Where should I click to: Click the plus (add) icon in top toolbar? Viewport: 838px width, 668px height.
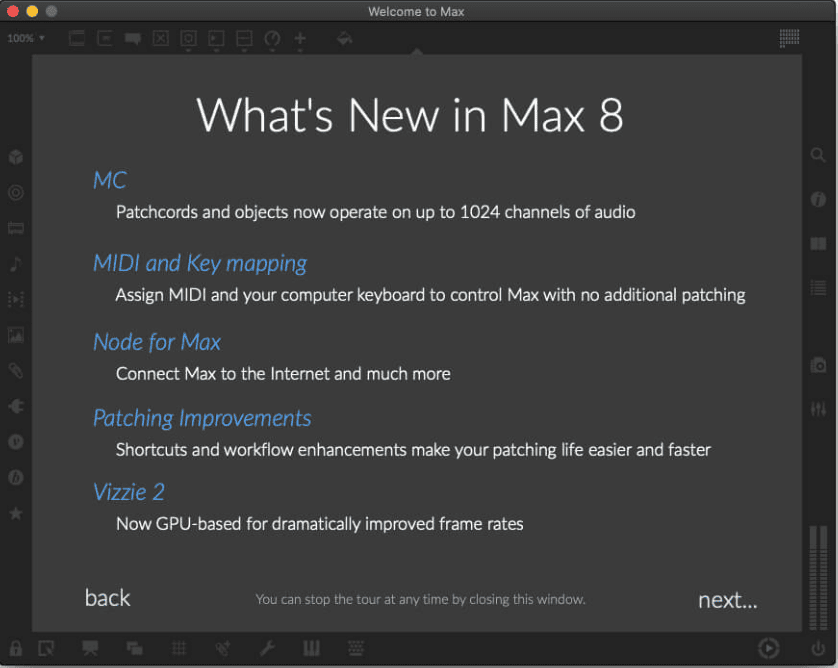click(x=300, y=38)
